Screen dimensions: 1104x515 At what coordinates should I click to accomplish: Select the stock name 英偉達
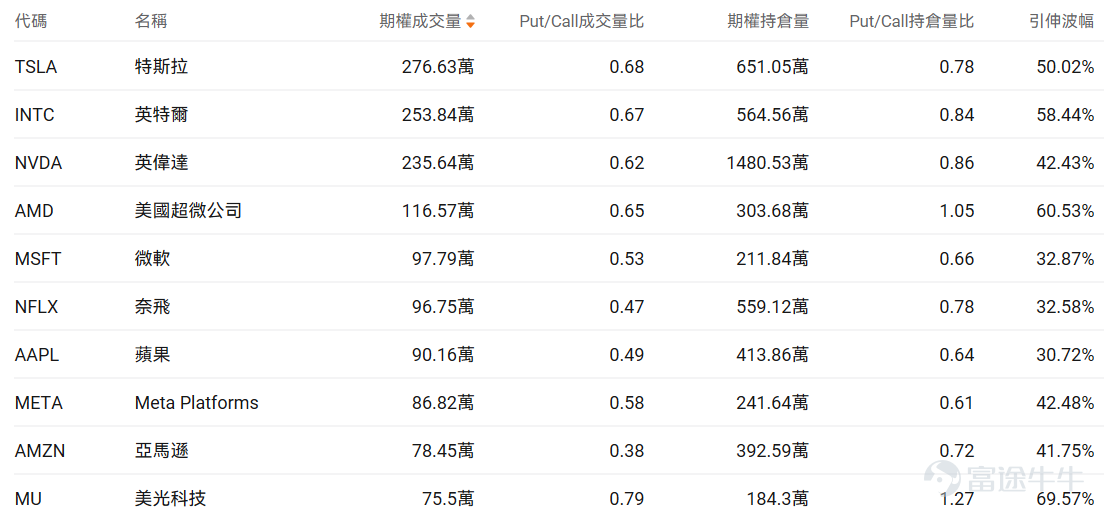point(161,163)
